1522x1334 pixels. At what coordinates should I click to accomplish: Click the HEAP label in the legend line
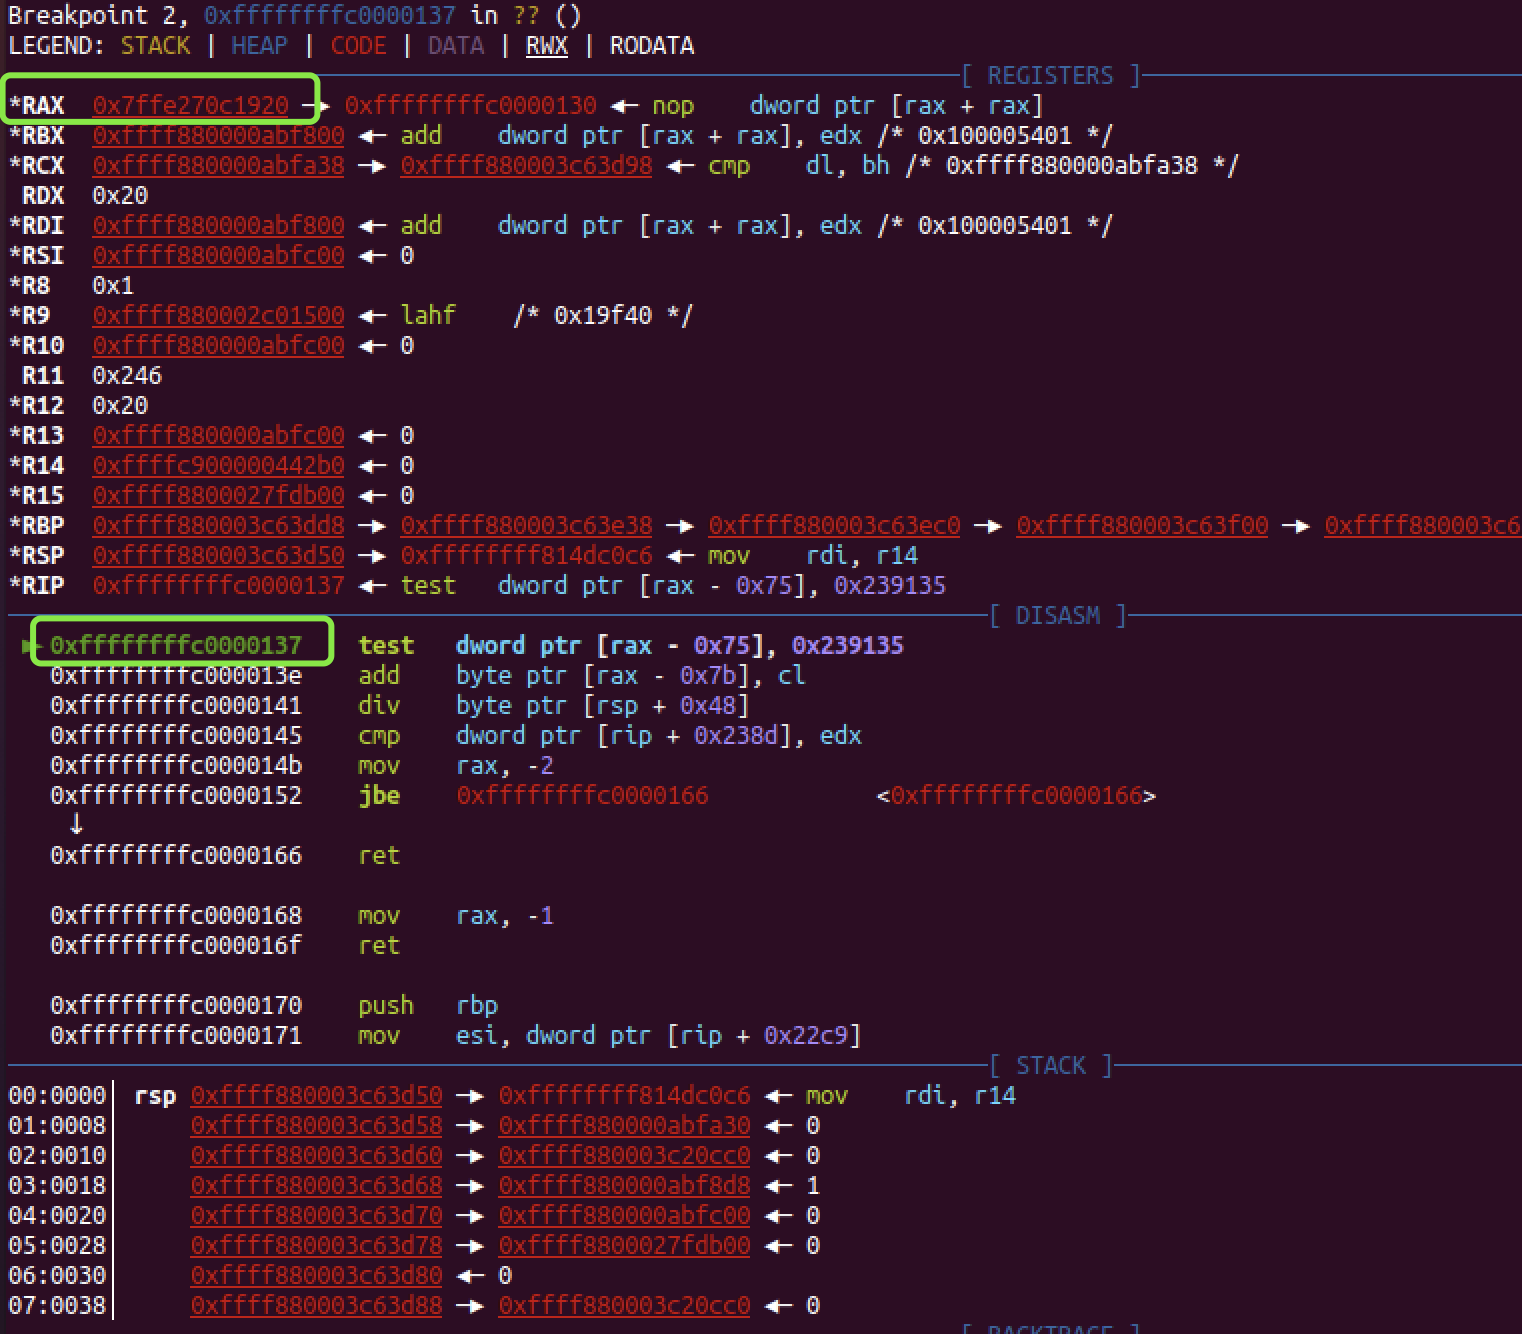tap(259, 46)
